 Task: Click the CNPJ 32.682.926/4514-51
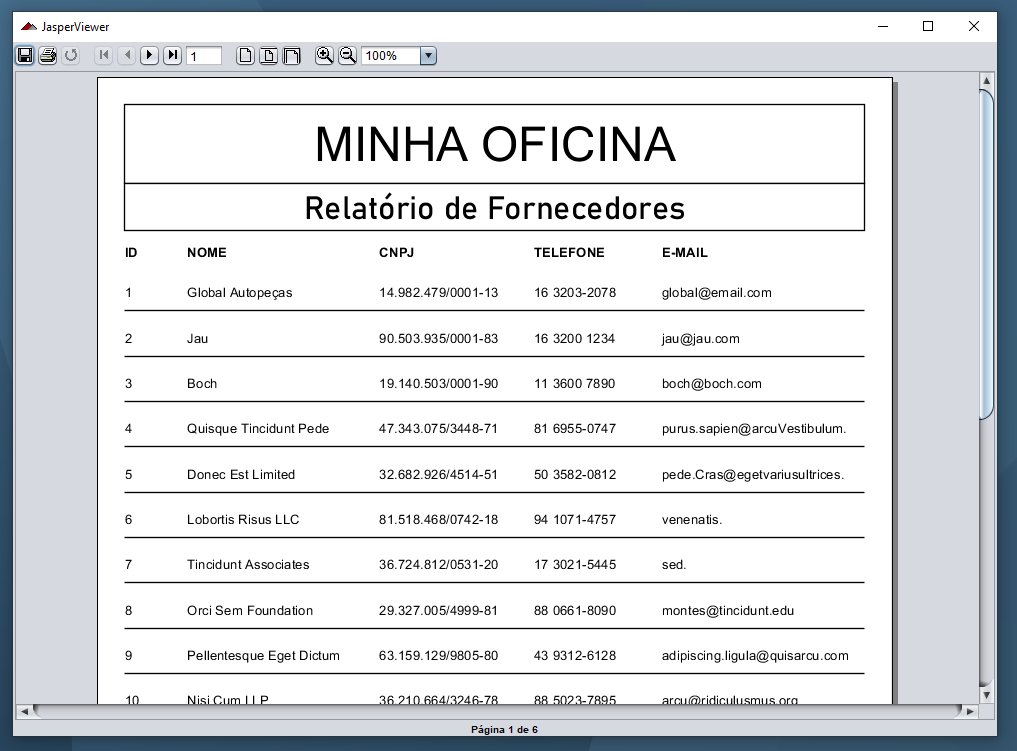tap(438, 475)
